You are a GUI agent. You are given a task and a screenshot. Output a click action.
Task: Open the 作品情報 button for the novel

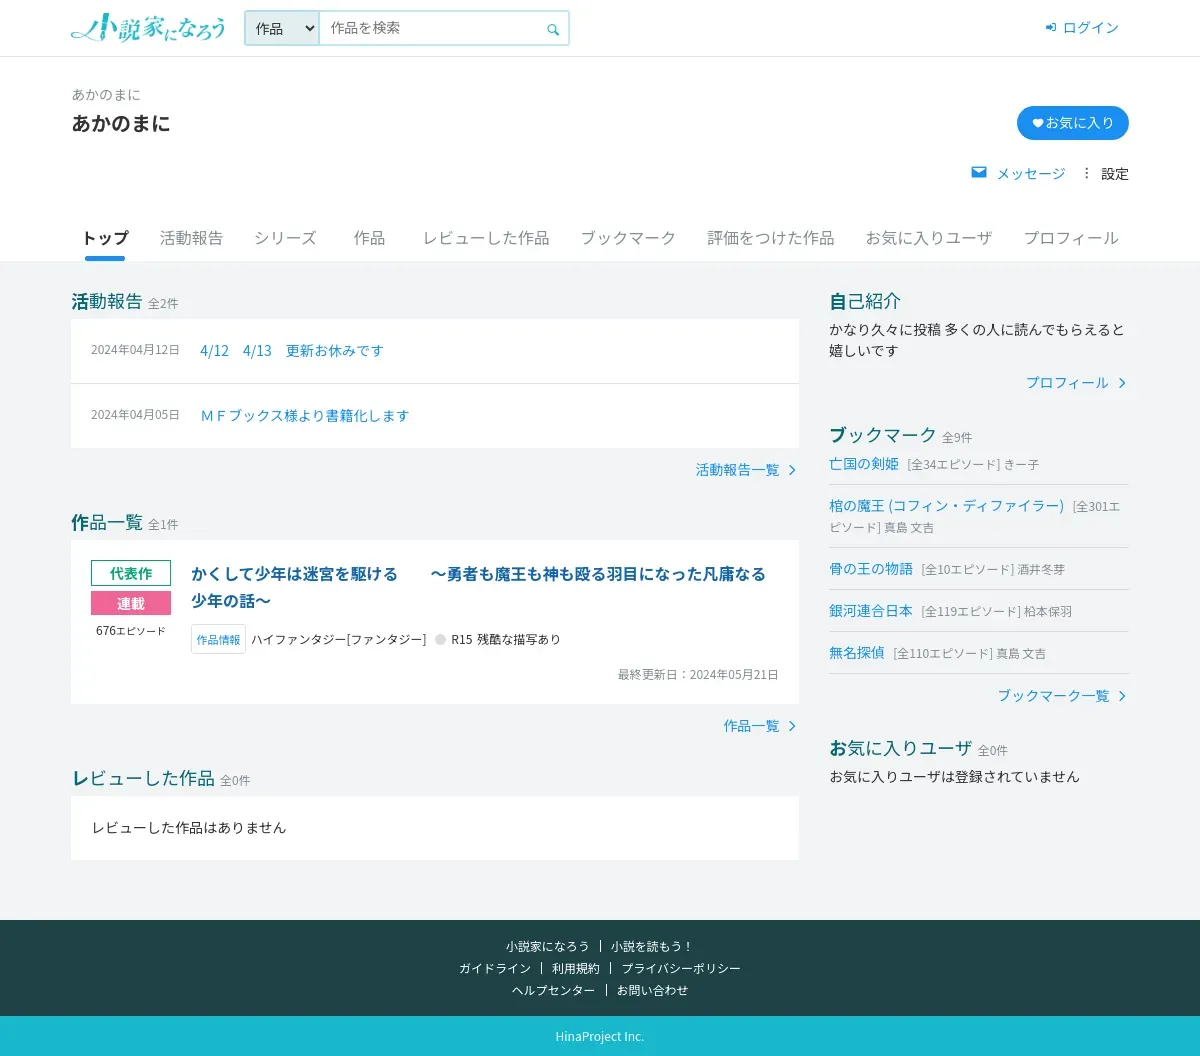(x=218, y=639)
